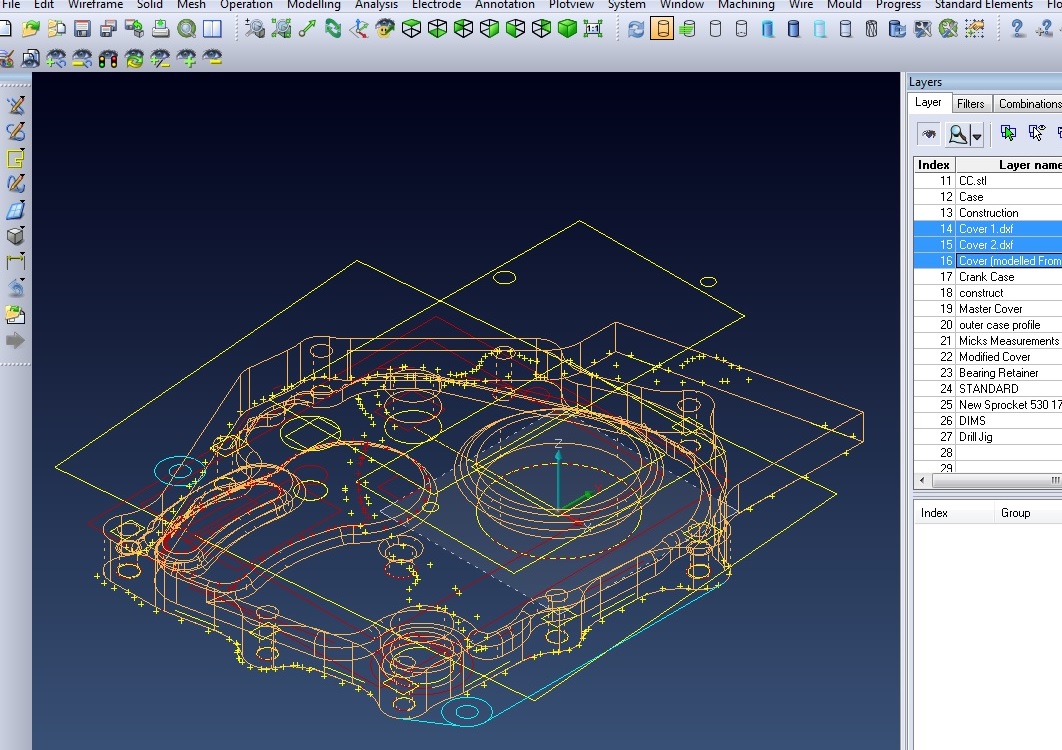This screenshot has width=1062, height=750.
Task: Open the magnifier dropdown arrow in Layers panel
Action: click(x=977, y=135)
